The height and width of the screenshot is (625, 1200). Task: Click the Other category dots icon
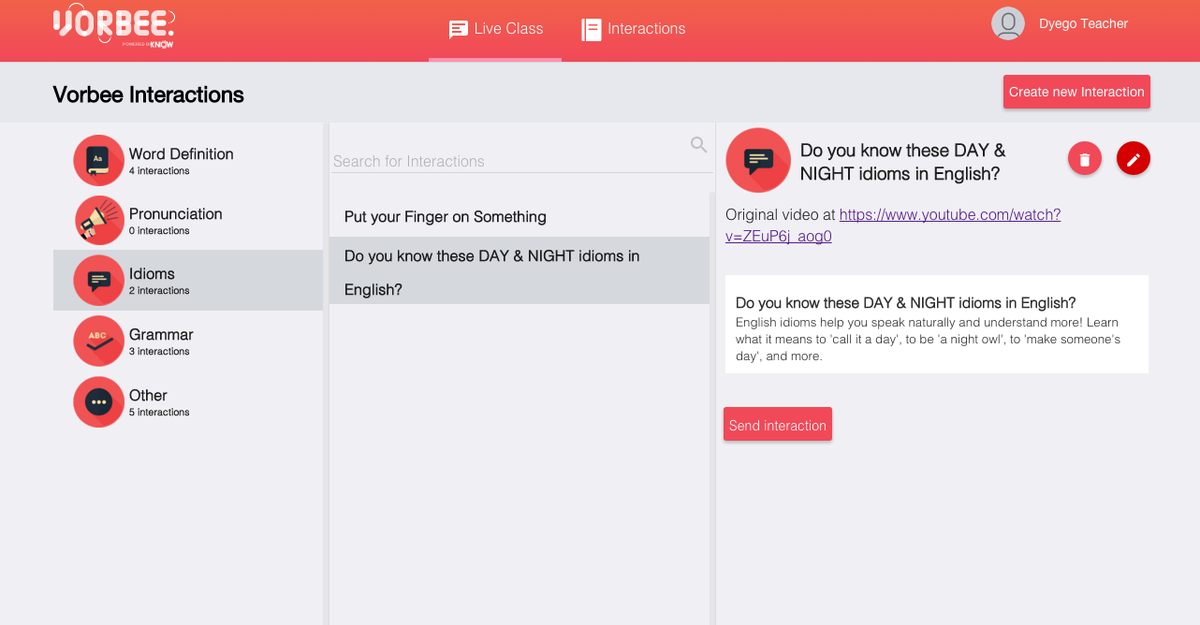[99, 402]
